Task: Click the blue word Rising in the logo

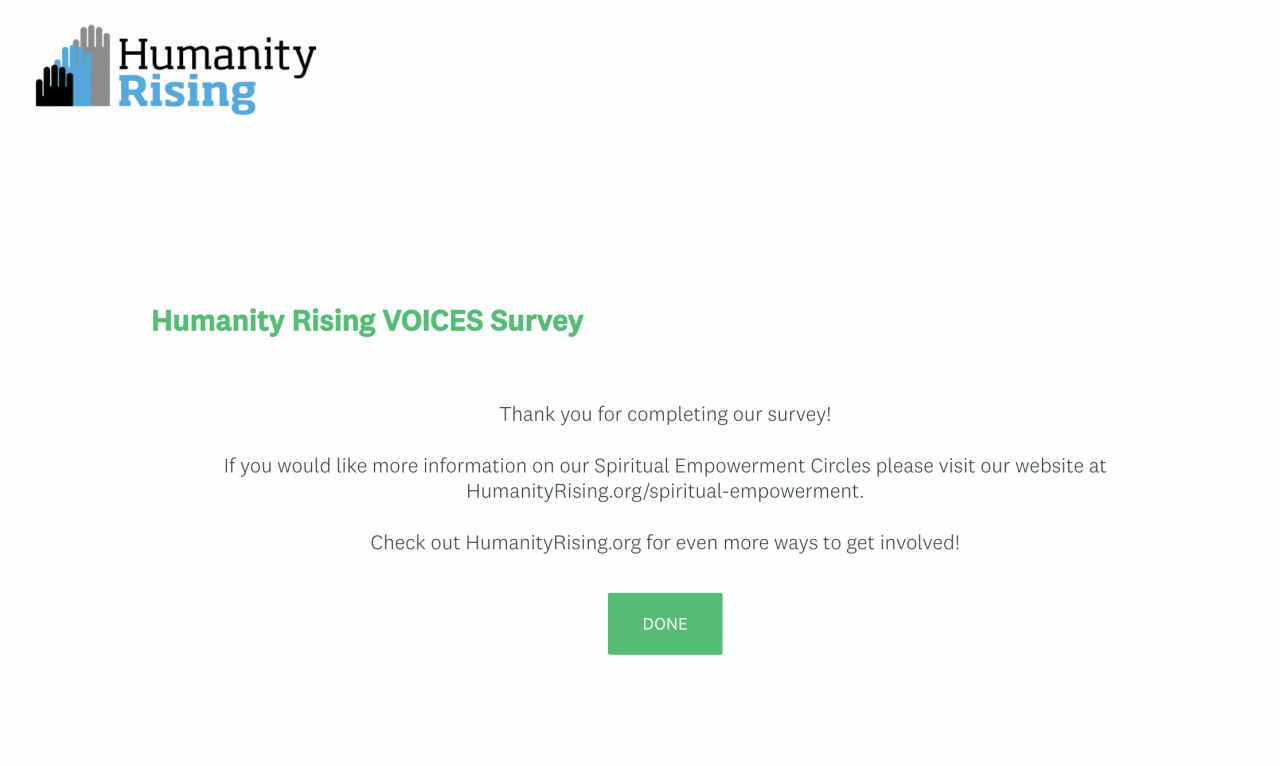Action: [187, 93]
